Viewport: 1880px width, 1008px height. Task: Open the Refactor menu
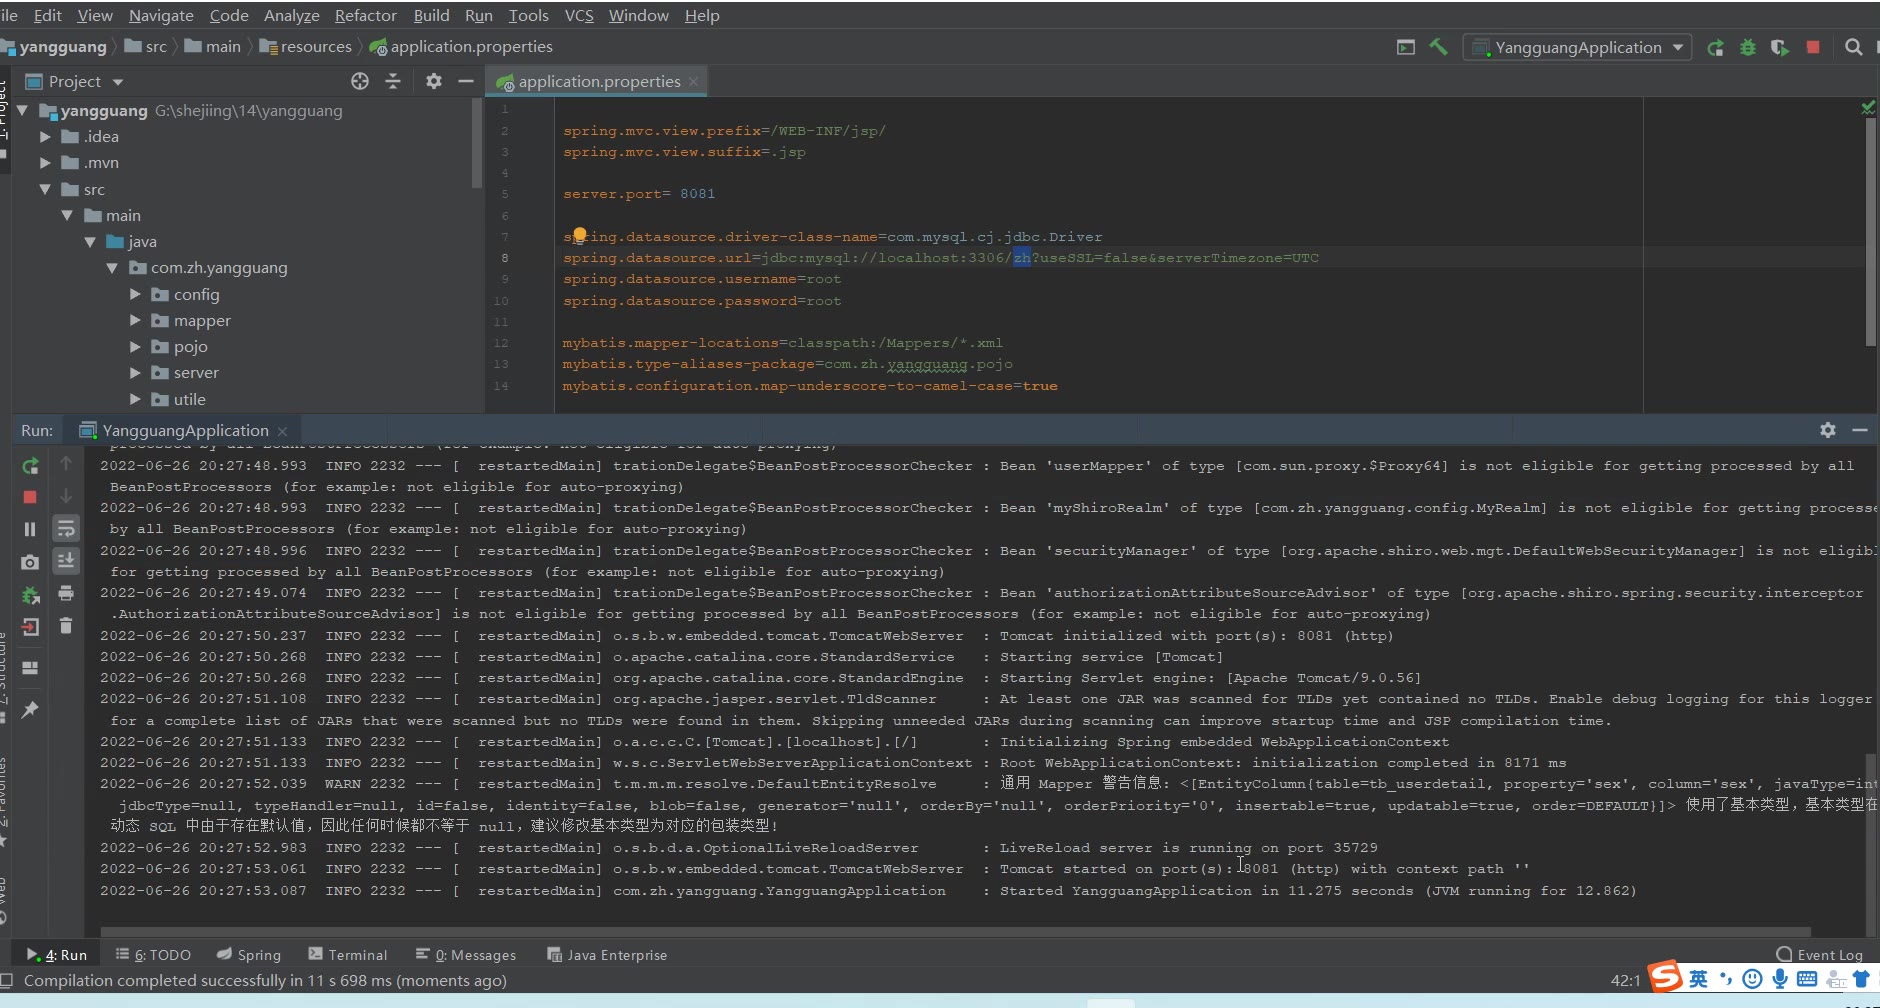point(365,15)
